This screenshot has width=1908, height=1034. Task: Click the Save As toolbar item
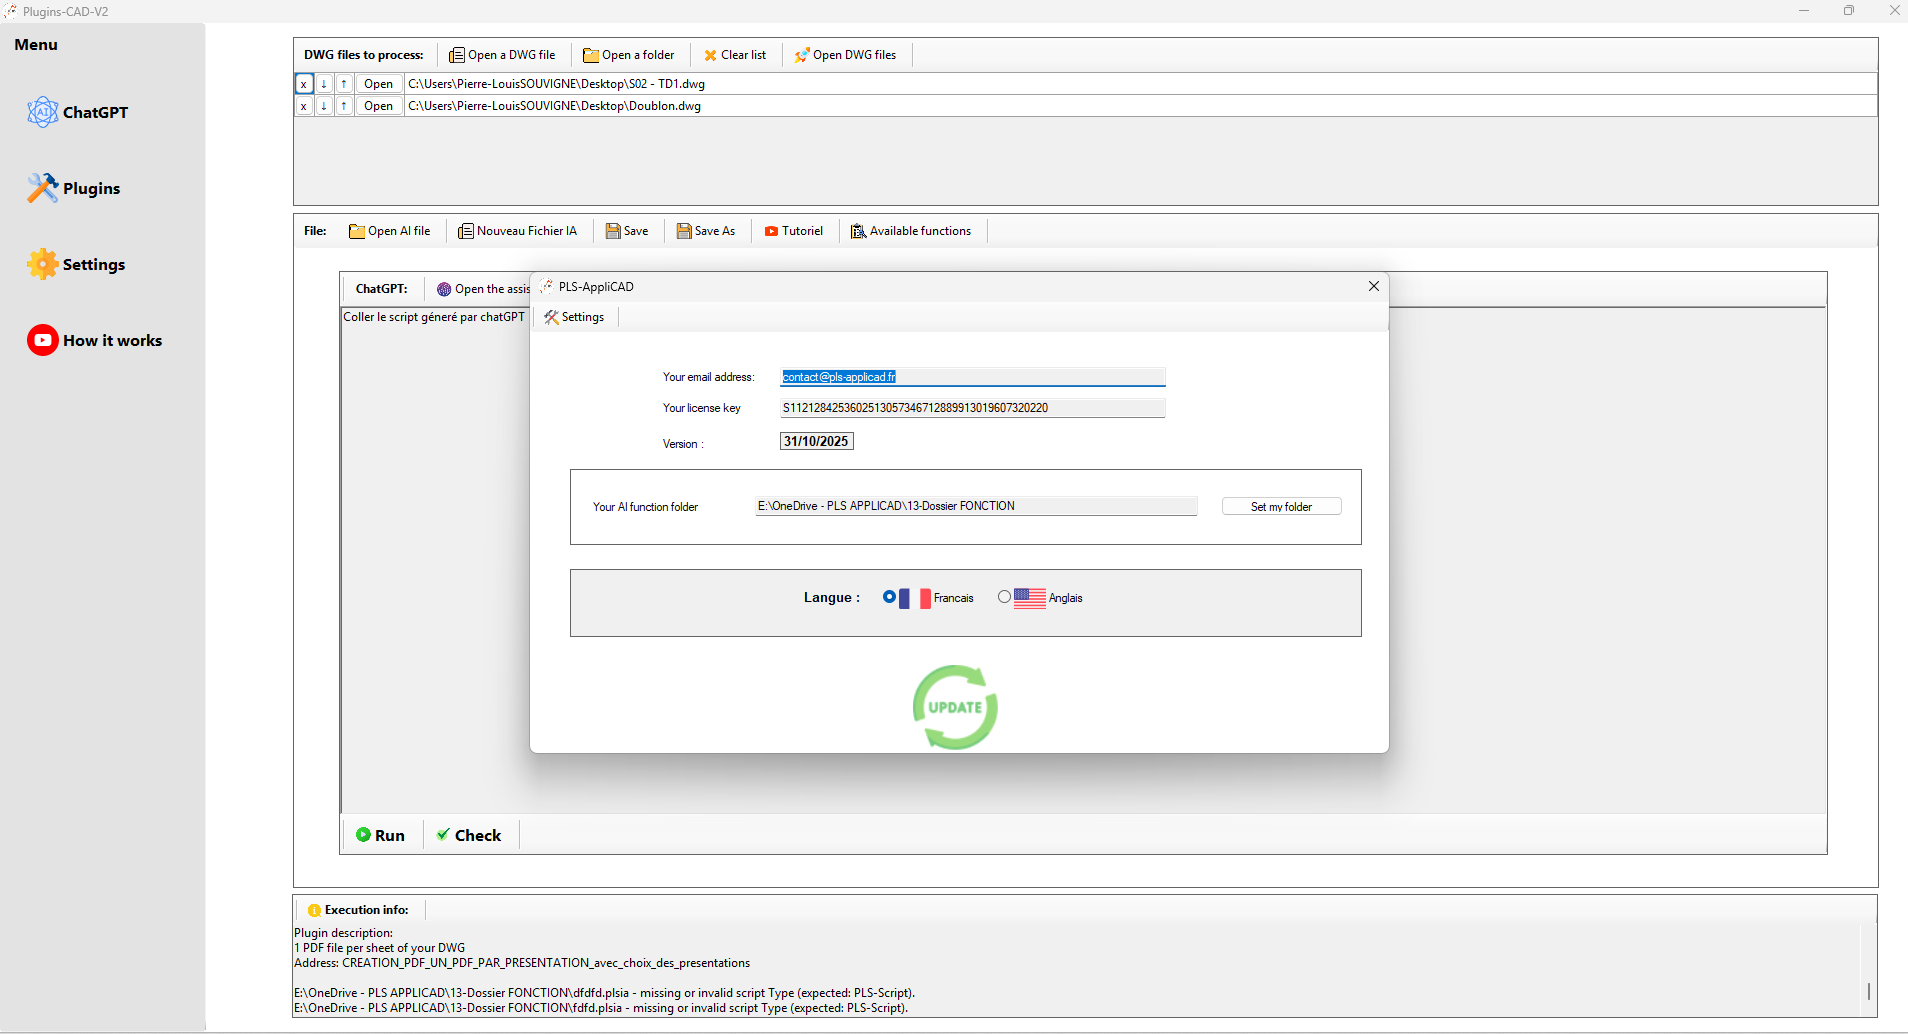[x=706, y=231]
